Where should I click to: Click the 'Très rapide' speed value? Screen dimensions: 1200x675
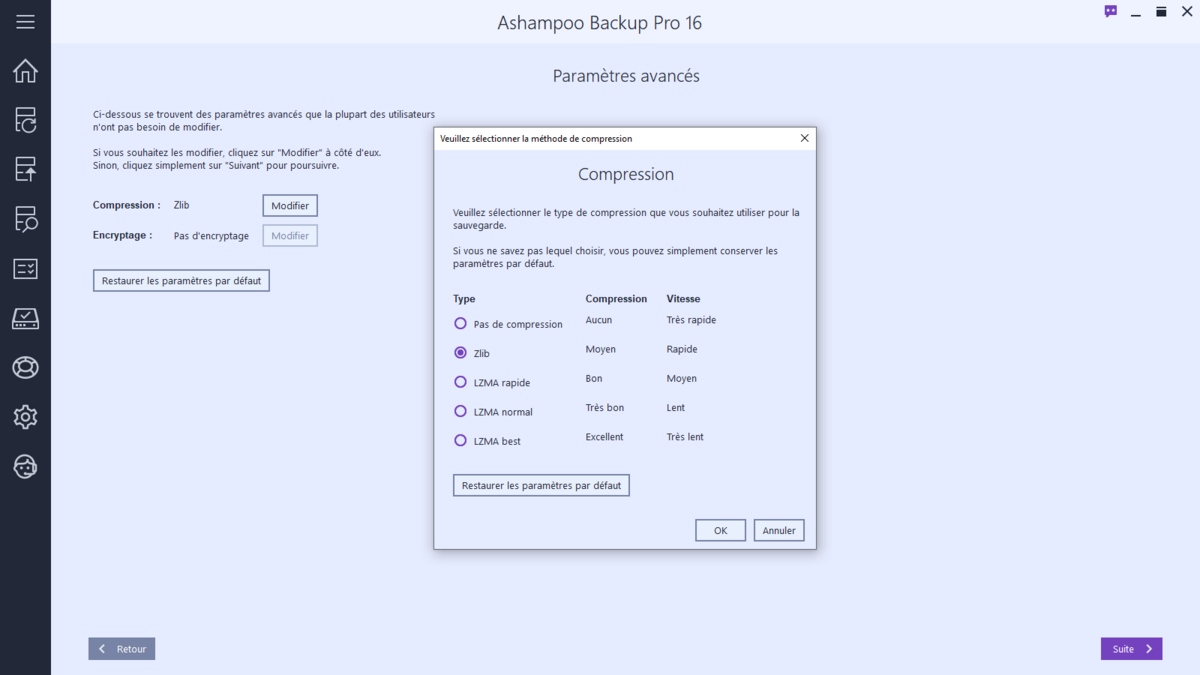click(x=691, y=320)
